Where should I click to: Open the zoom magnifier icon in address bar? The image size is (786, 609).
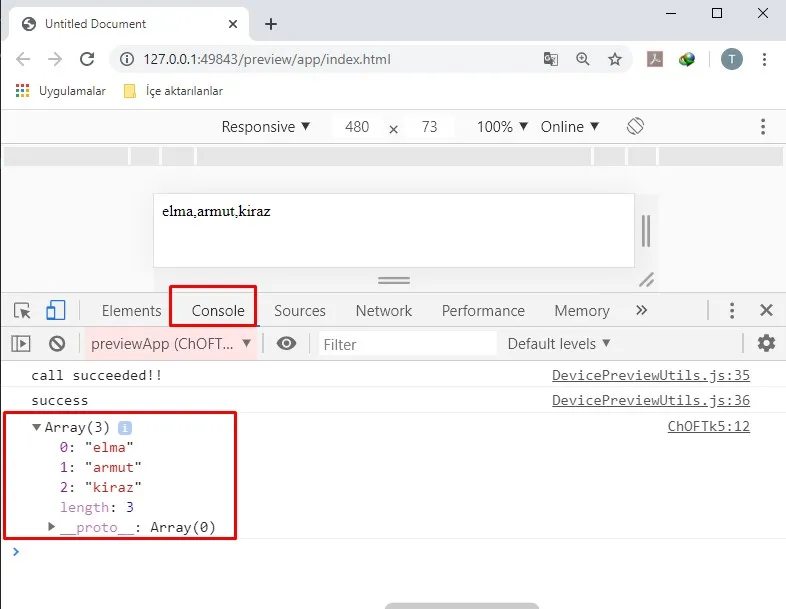tap(582, 59)
